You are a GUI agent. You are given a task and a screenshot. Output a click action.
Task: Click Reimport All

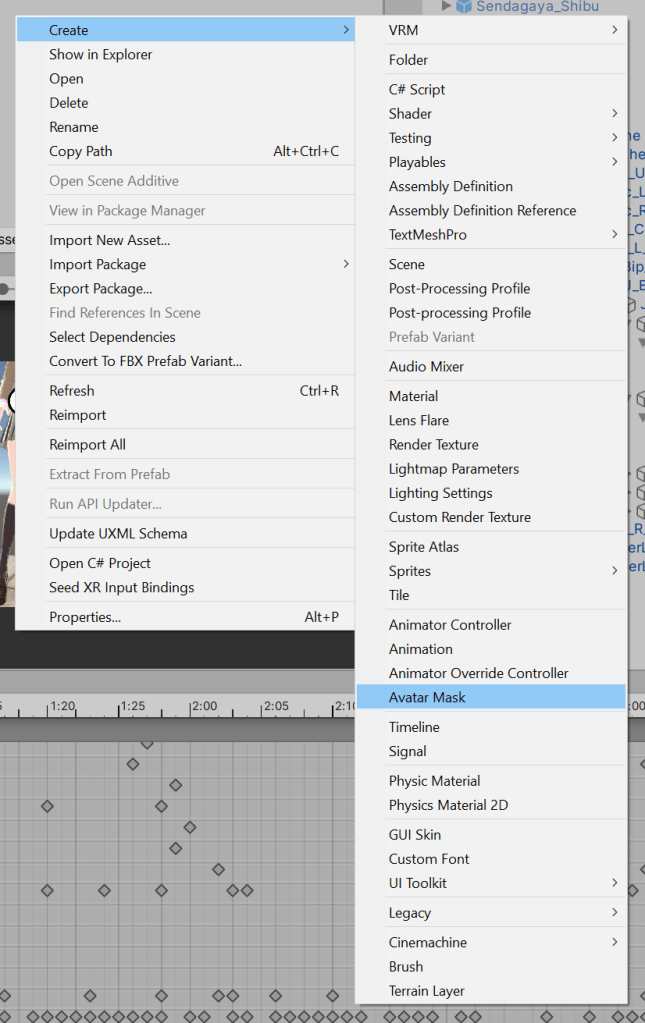coord(87,444)
